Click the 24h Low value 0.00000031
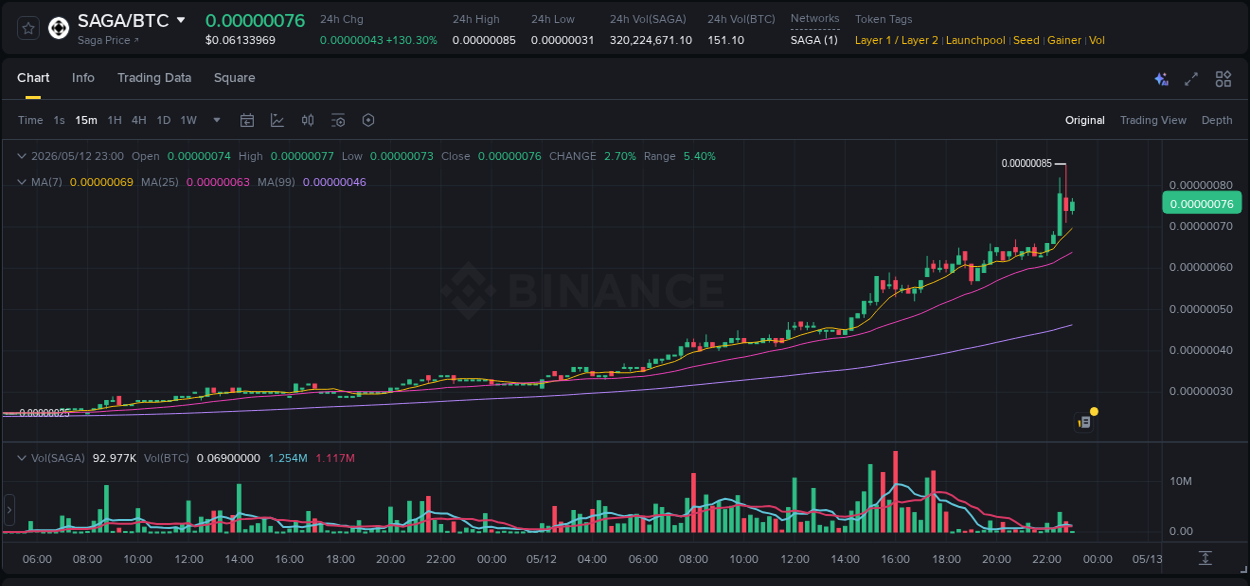Image resolution: width=1250 pixels, height=586 pixels. [x=563, y=40]
